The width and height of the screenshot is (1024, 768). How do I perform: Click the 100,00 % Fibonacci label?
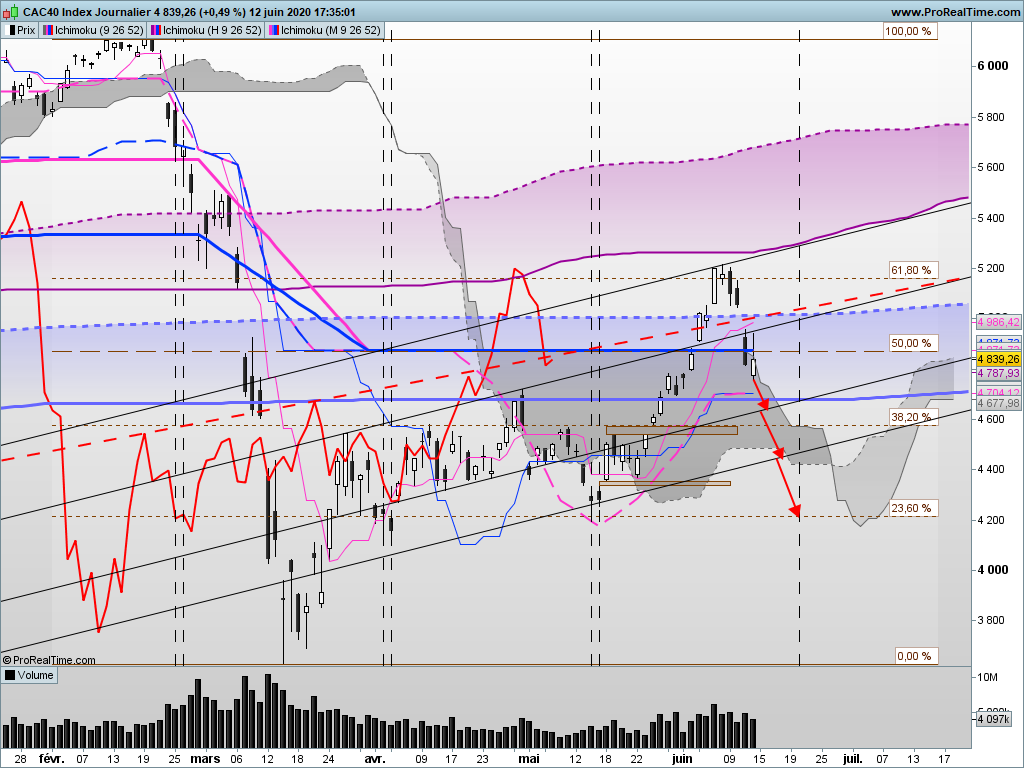pos(909,31)
